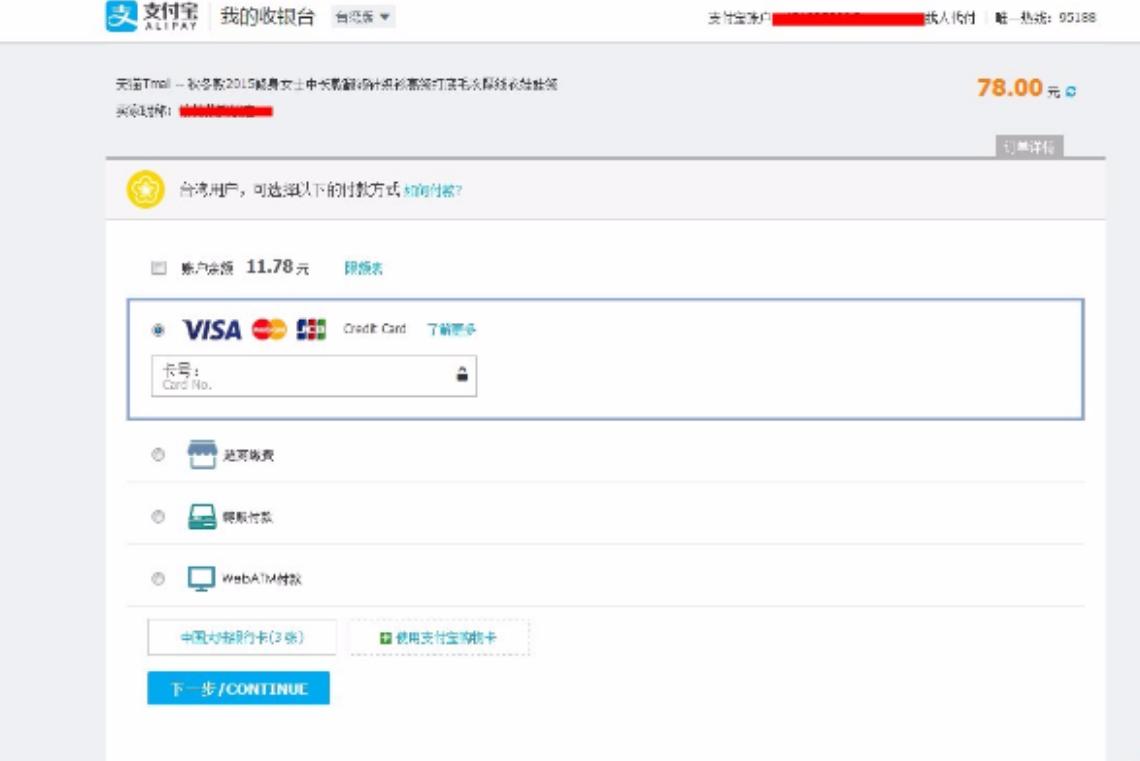Viewport: 1140px width, 761px height.
Task: Click the cashier title next to Alipay logo
Action: (x=268, y=17)
